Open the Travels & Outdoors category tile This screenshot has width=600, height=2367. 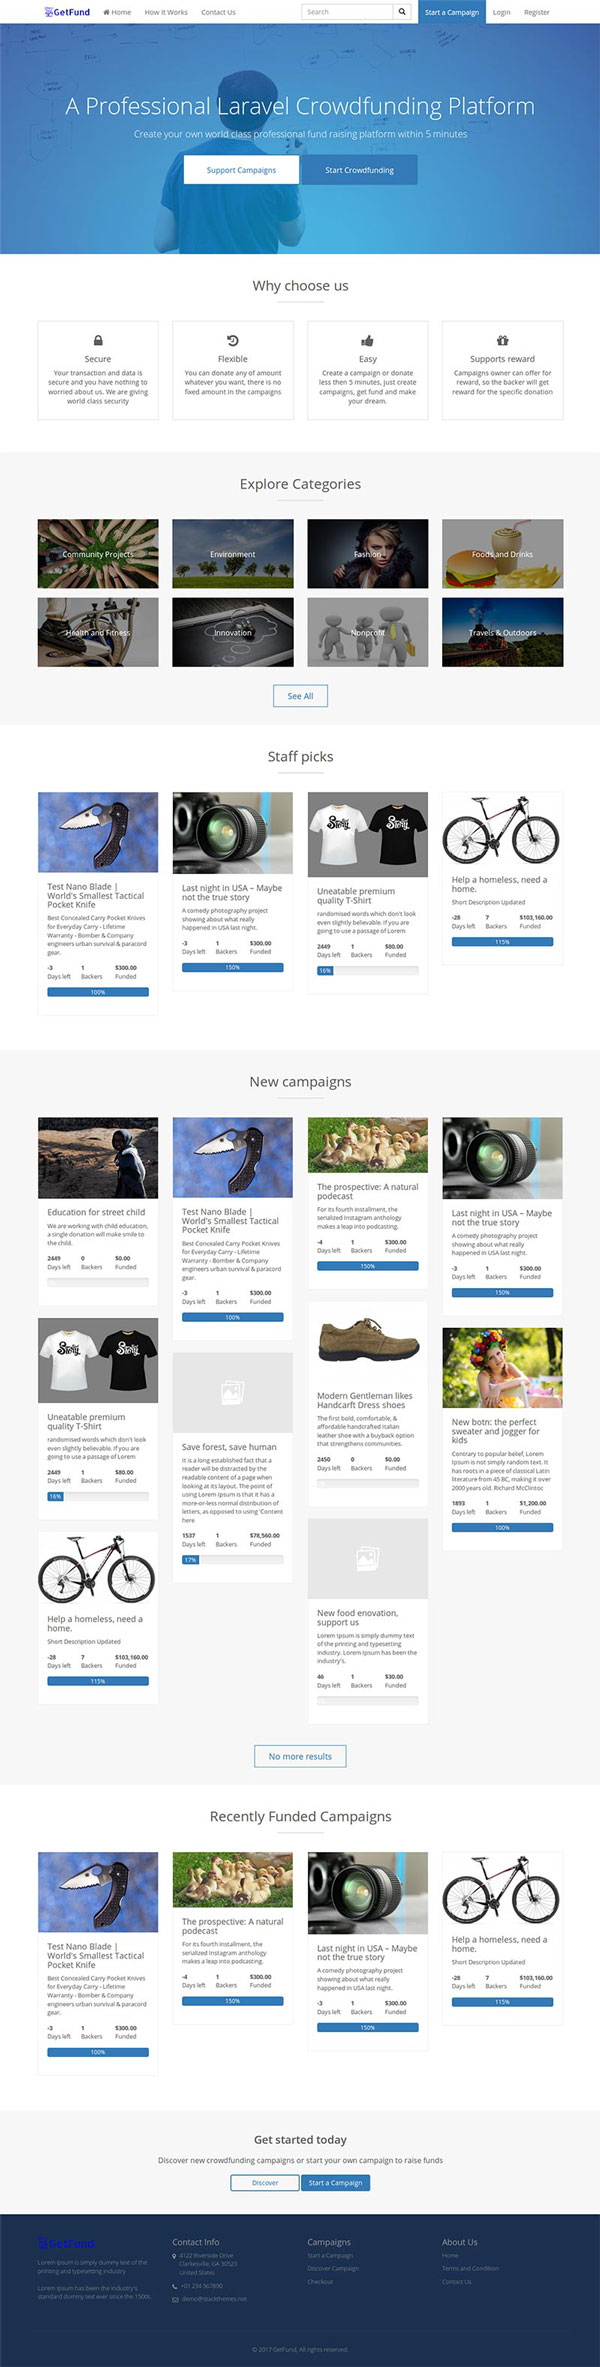pos(502,632)
